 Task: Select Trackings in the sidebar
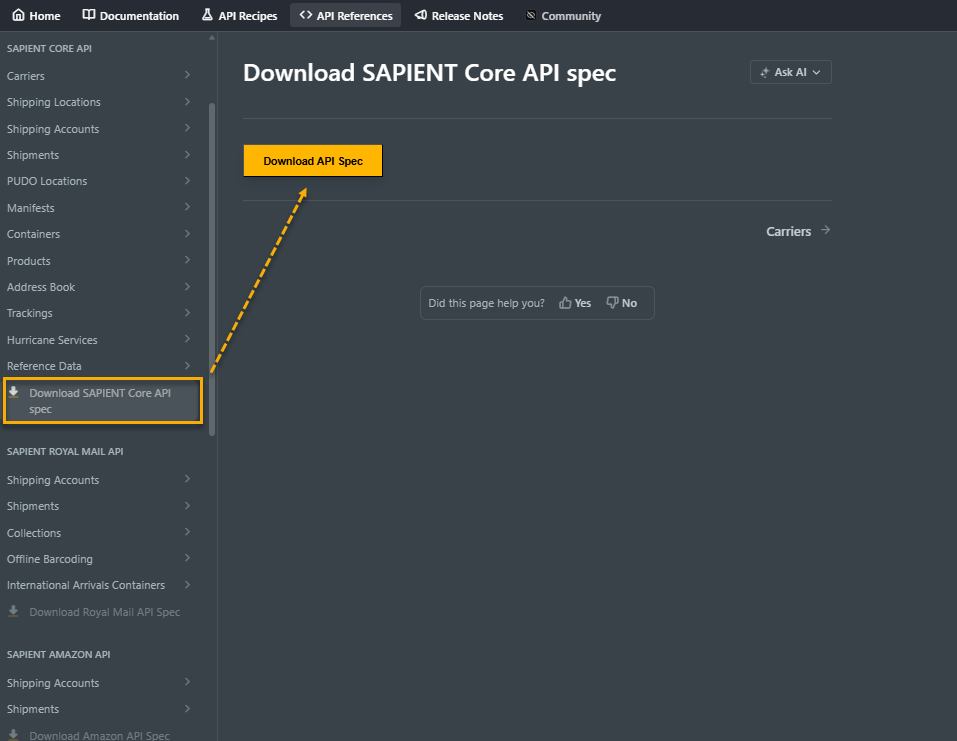(x=29, y=313)
